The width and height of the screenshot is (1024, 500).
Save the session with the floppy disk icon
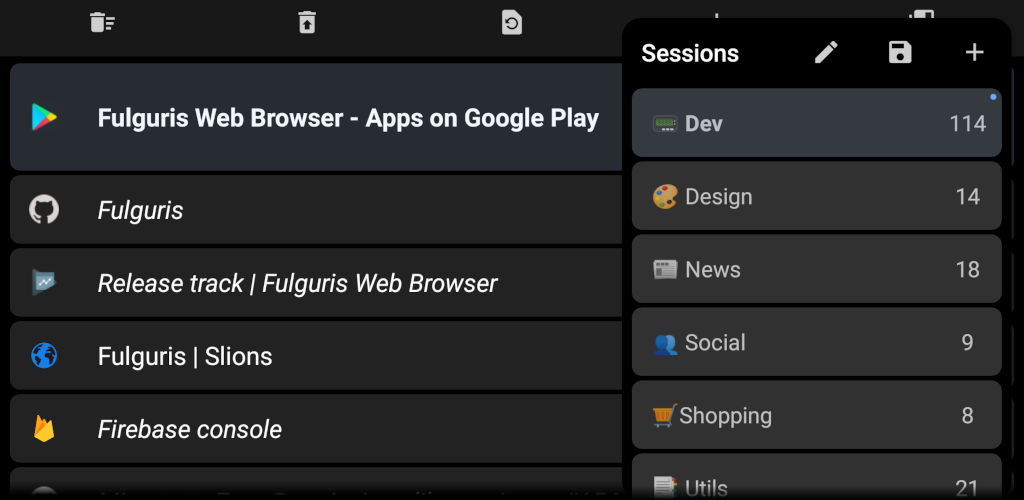pos(900,52)
